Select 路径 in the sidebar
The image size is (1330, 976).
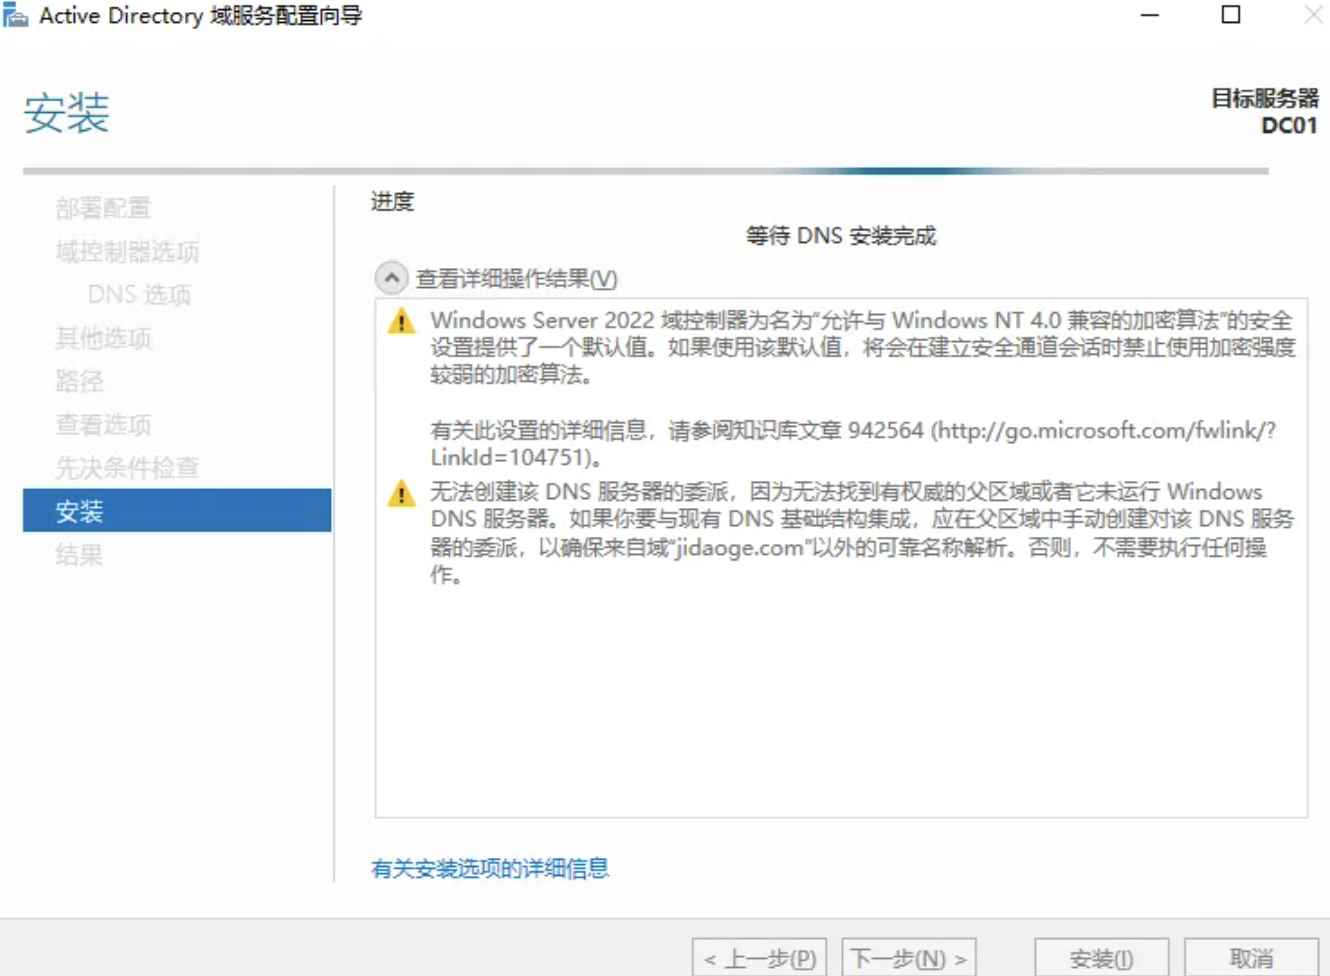click(x=79, y=381)
